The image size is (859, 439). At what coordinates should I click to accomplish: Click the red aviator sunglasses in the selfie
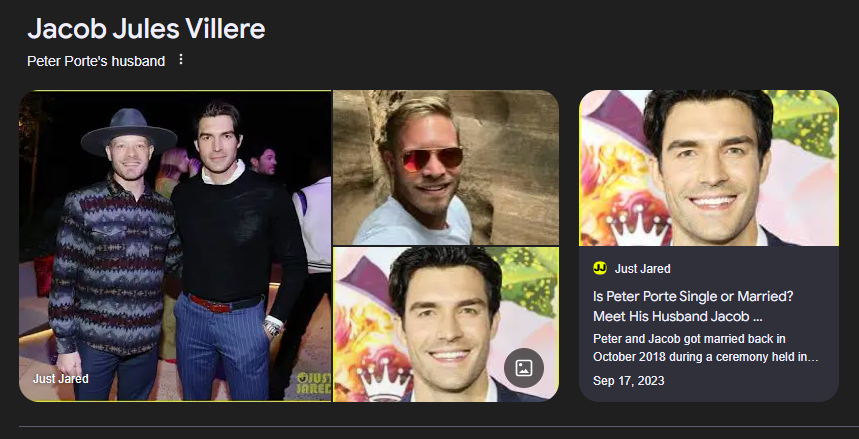point(433,159)
